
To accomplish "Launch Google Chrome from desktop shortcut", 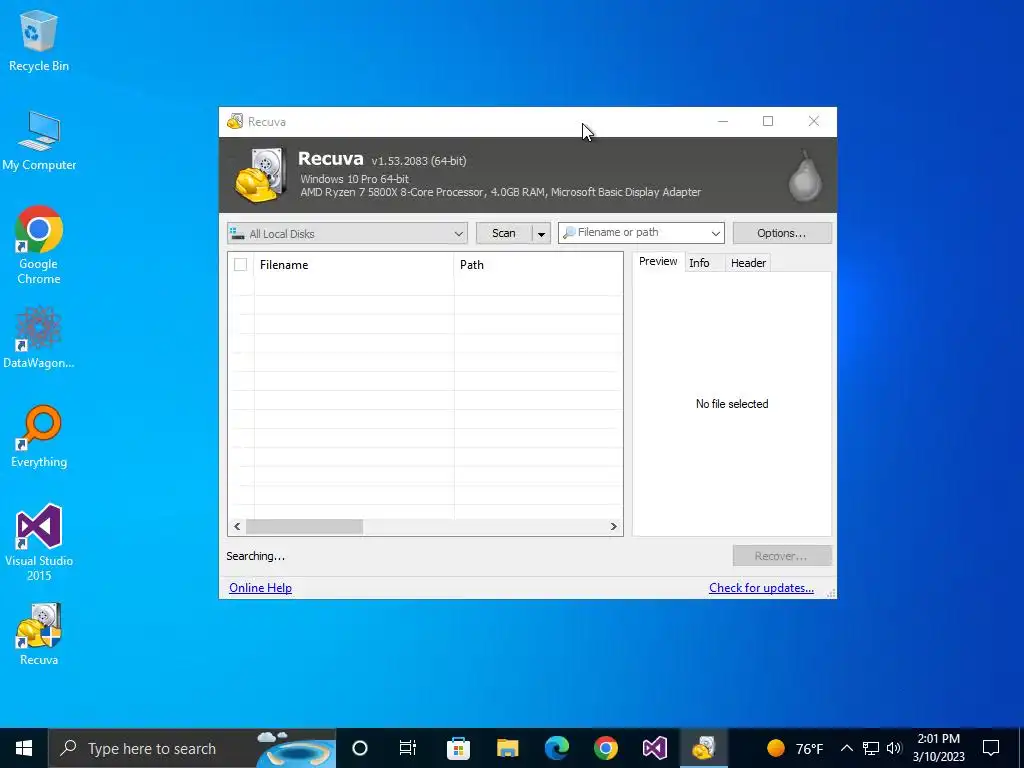I will coord(39,246).
